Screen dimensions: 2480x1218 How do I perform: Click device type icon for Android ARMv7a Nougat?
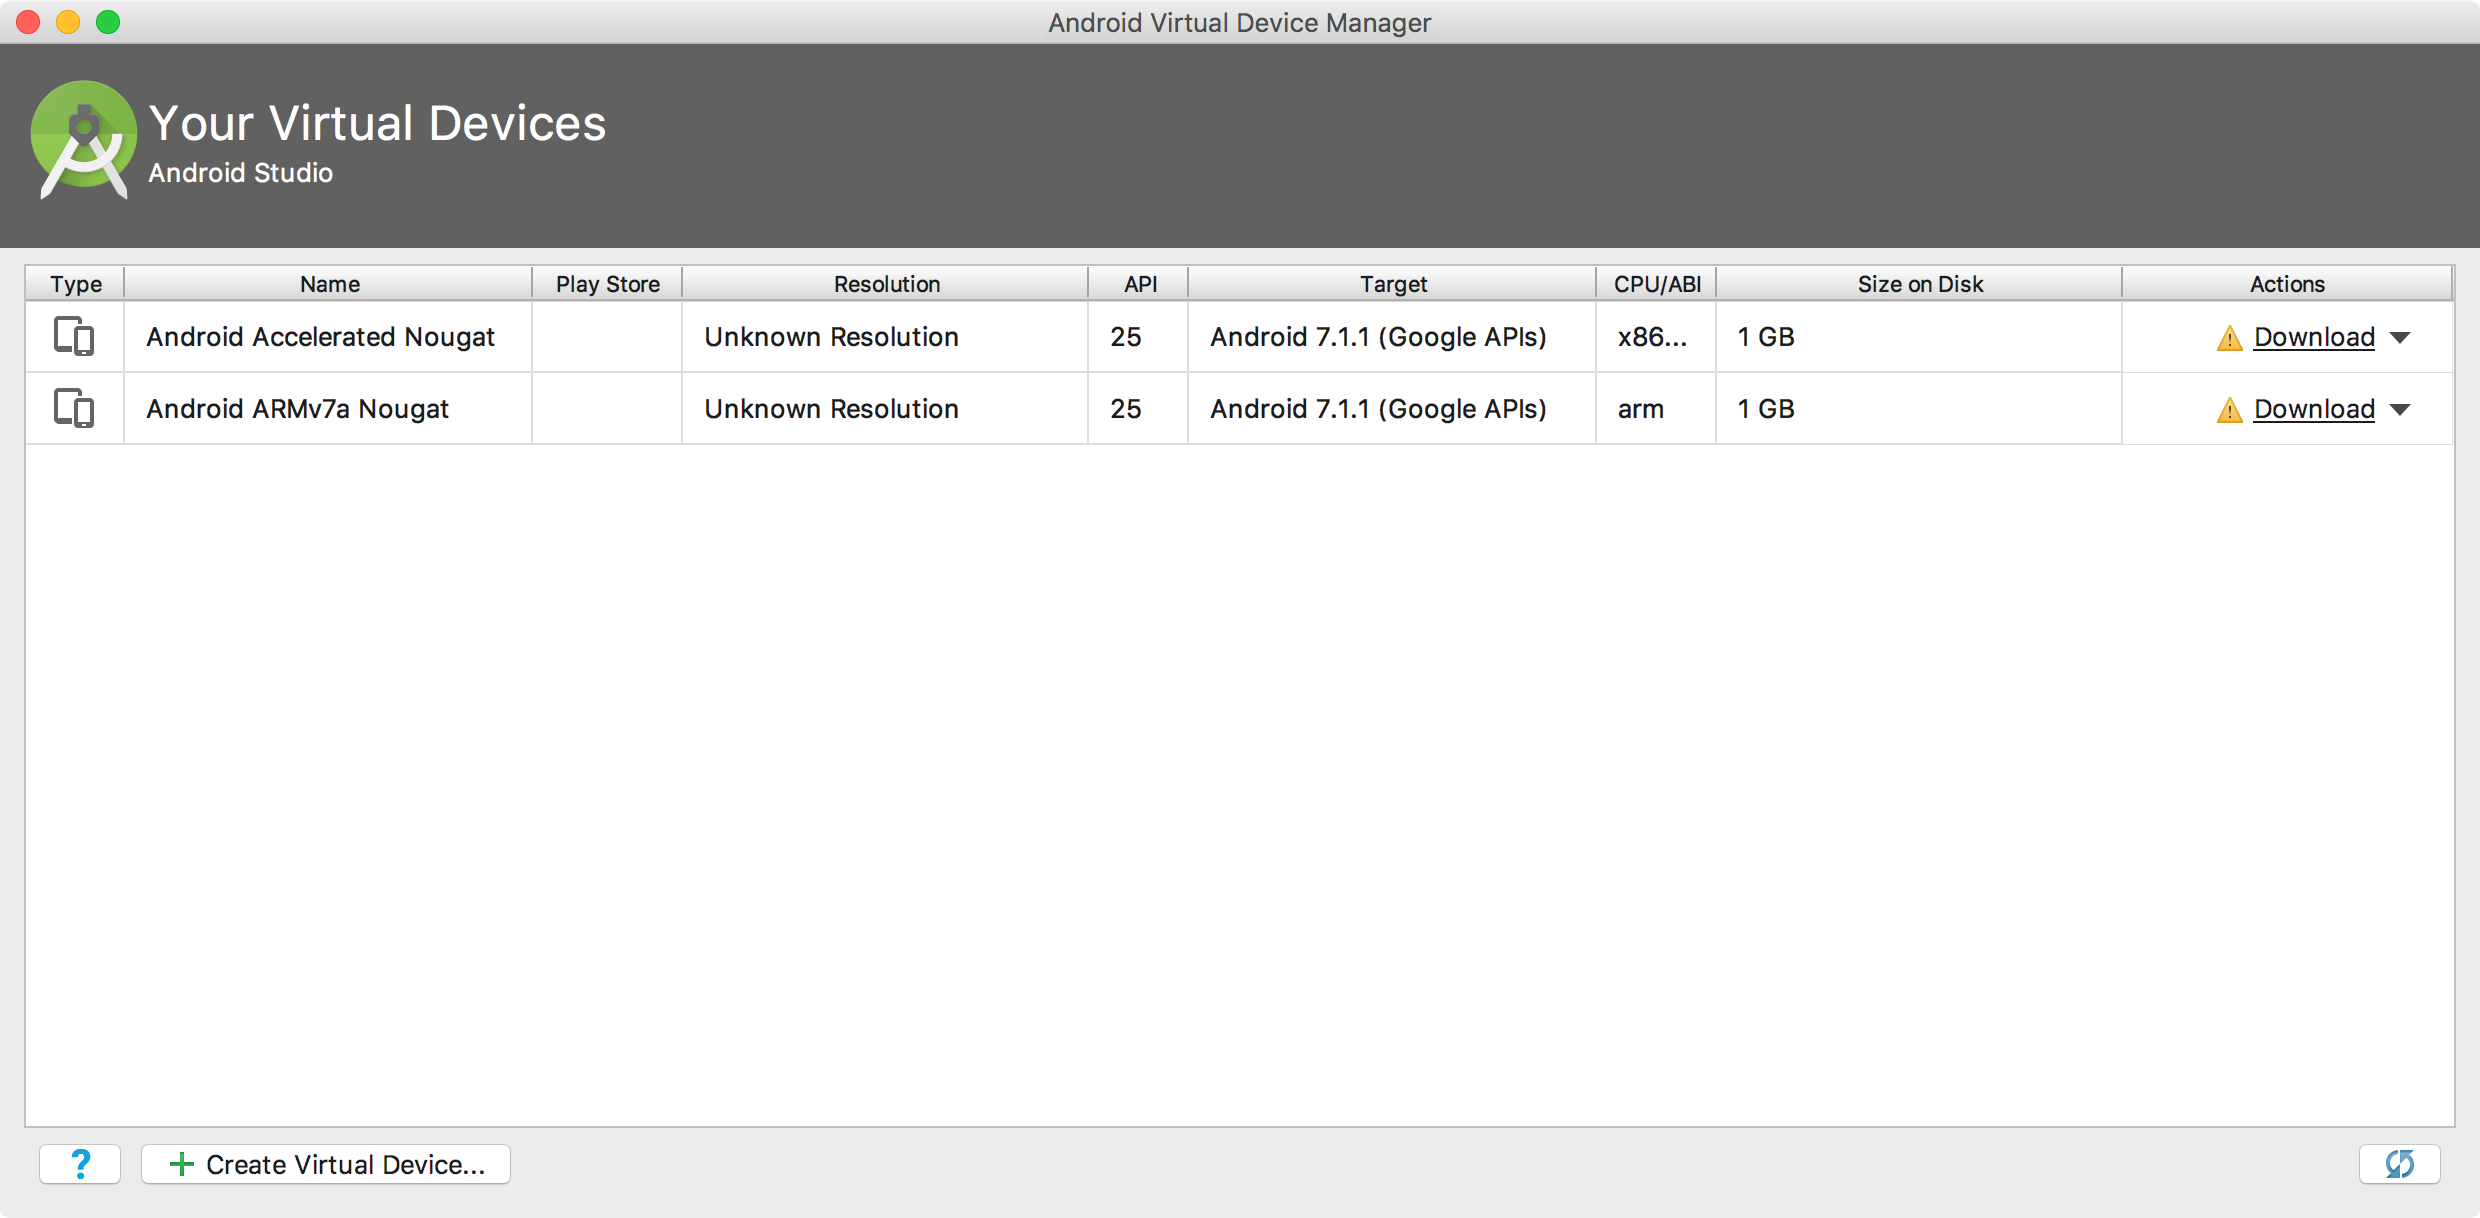click(74, 409)
